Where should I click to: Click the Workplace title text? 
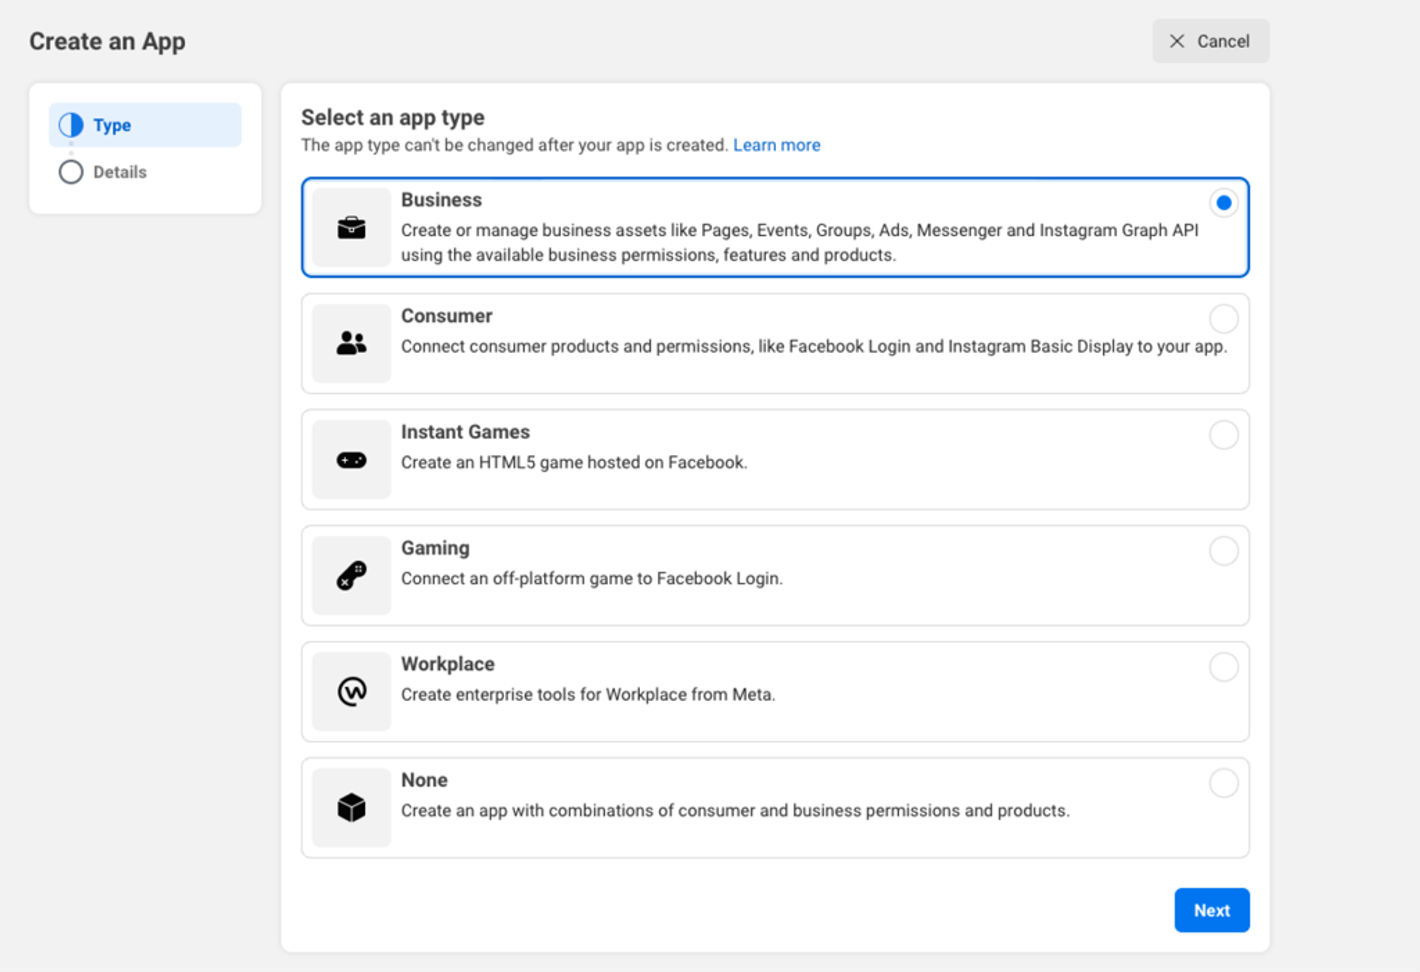(x=448, y=664)
